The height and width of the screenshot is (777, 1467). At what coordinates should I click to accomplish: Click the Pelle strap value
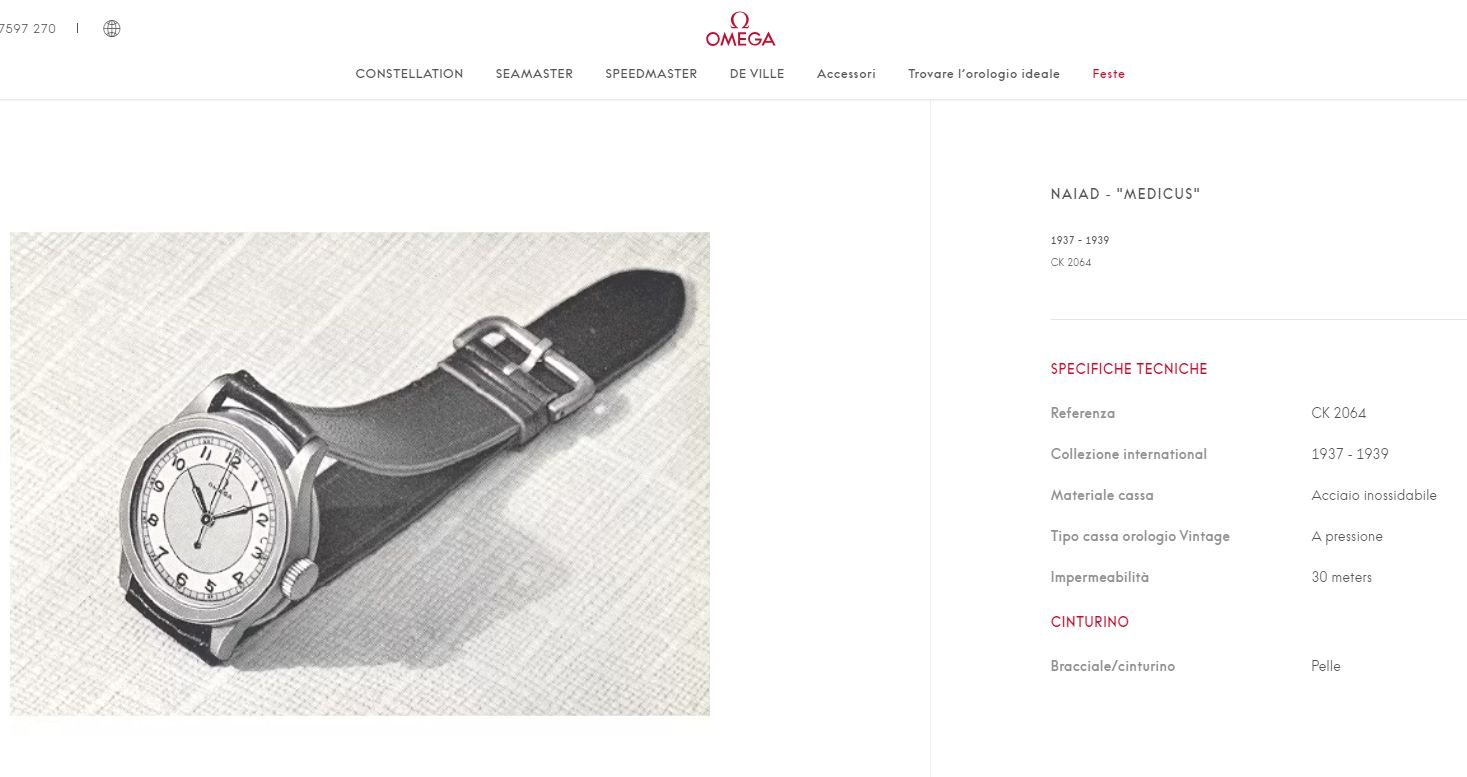tap(1325, 666)
